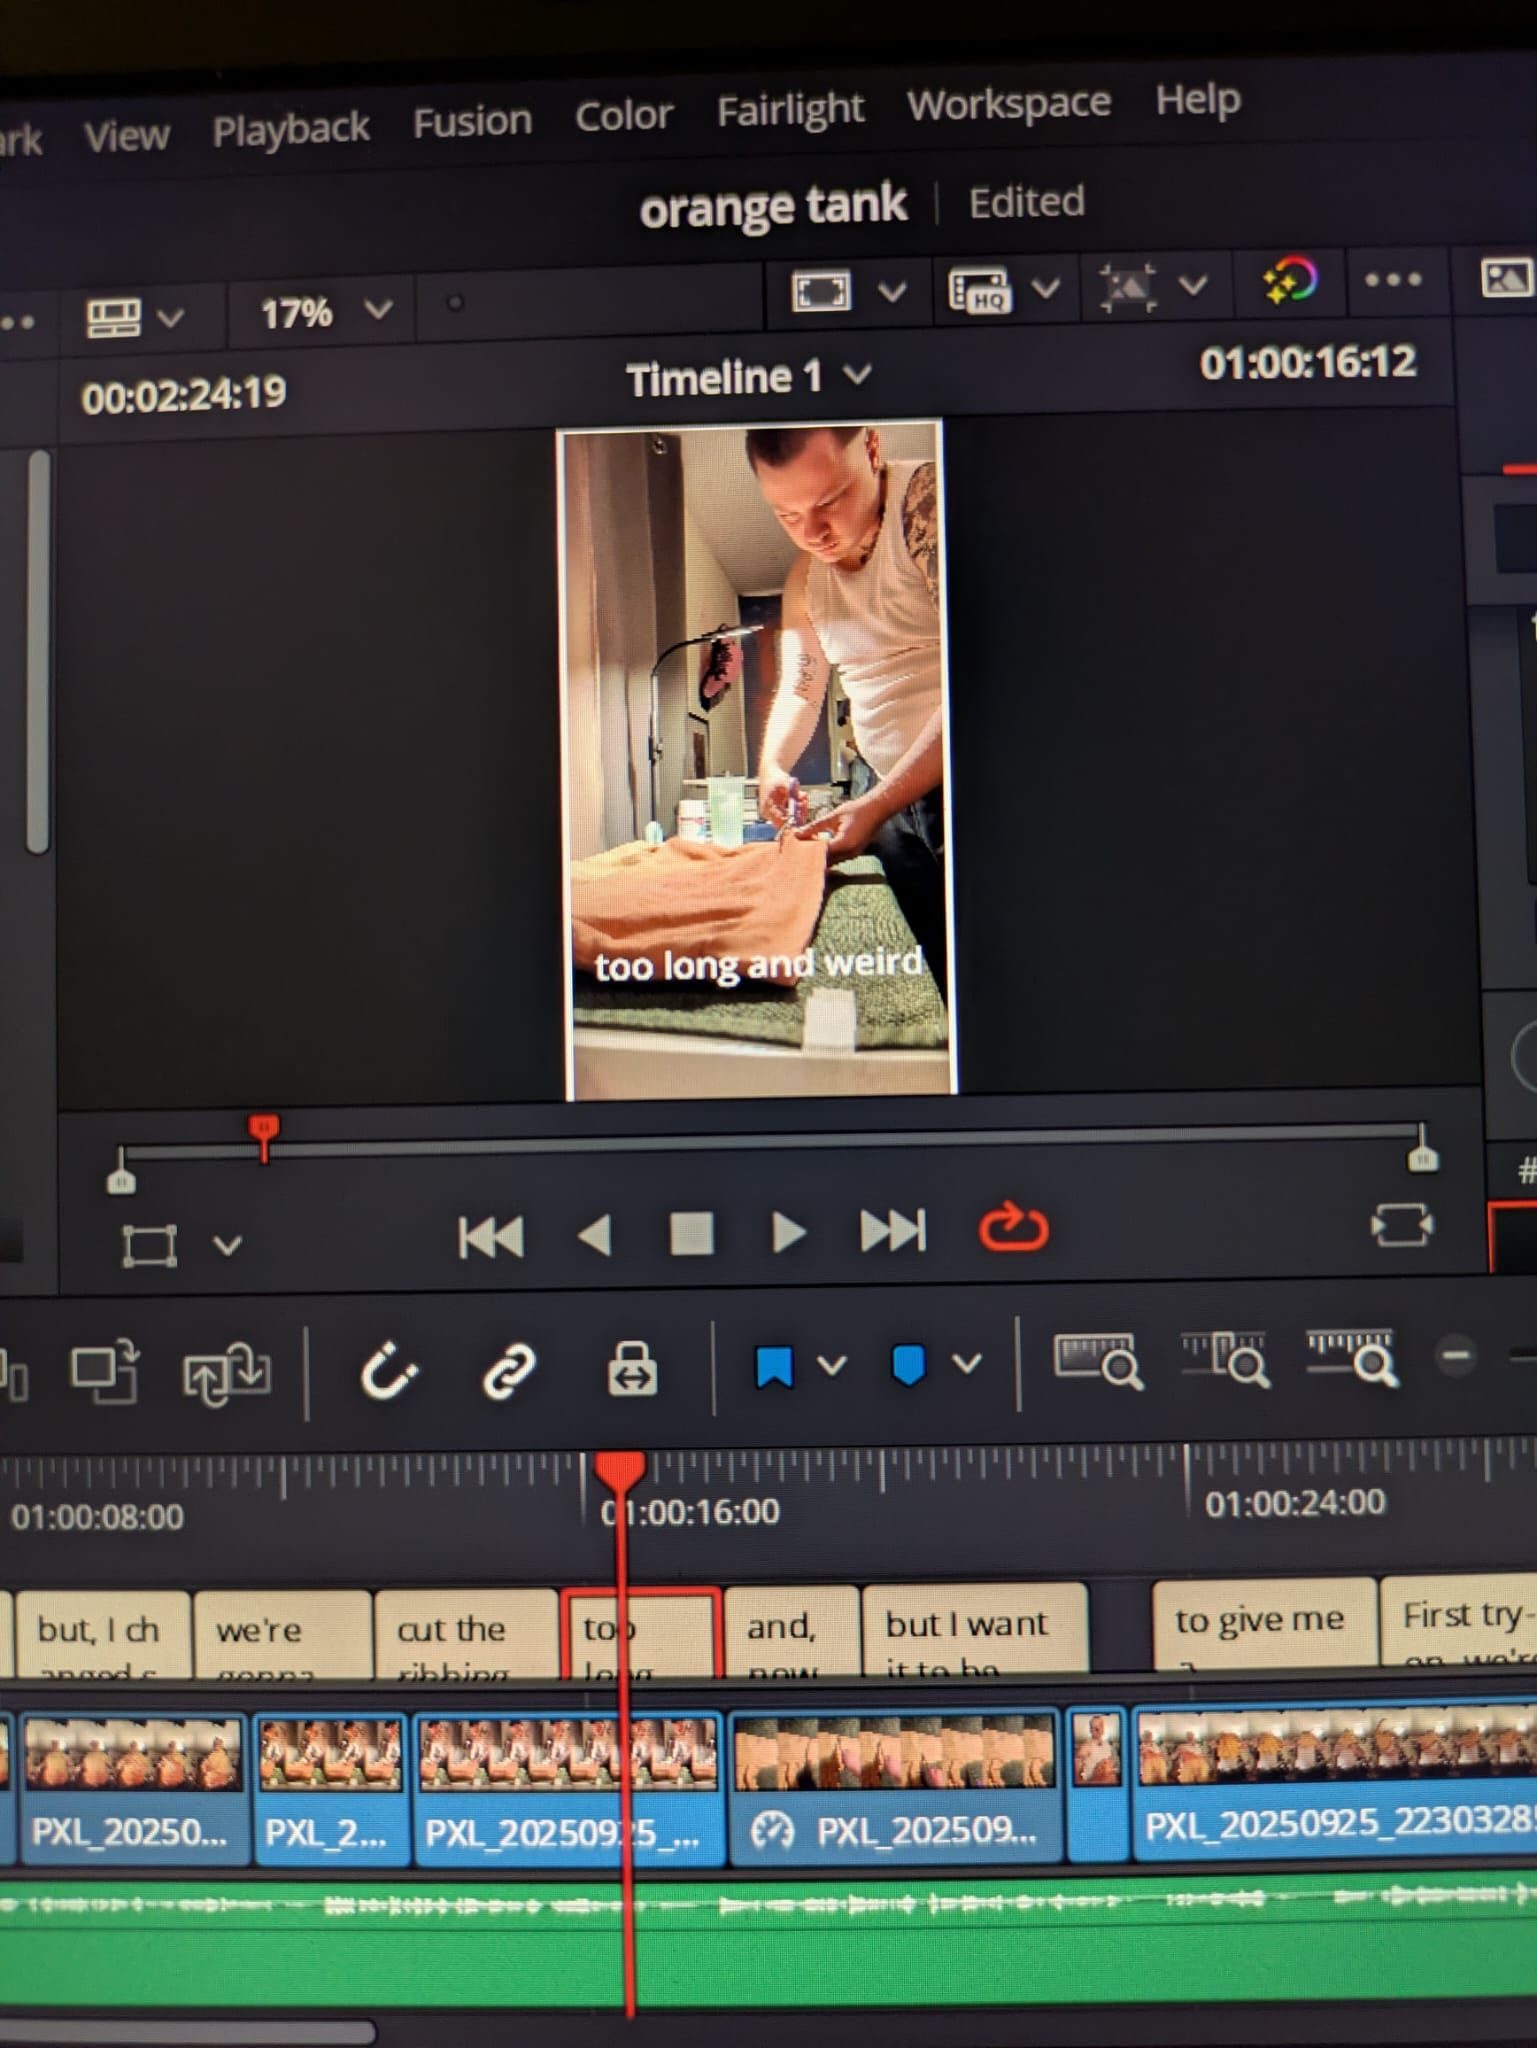
Task: Click the jog bar out-point handle
Action: 1422,1149
